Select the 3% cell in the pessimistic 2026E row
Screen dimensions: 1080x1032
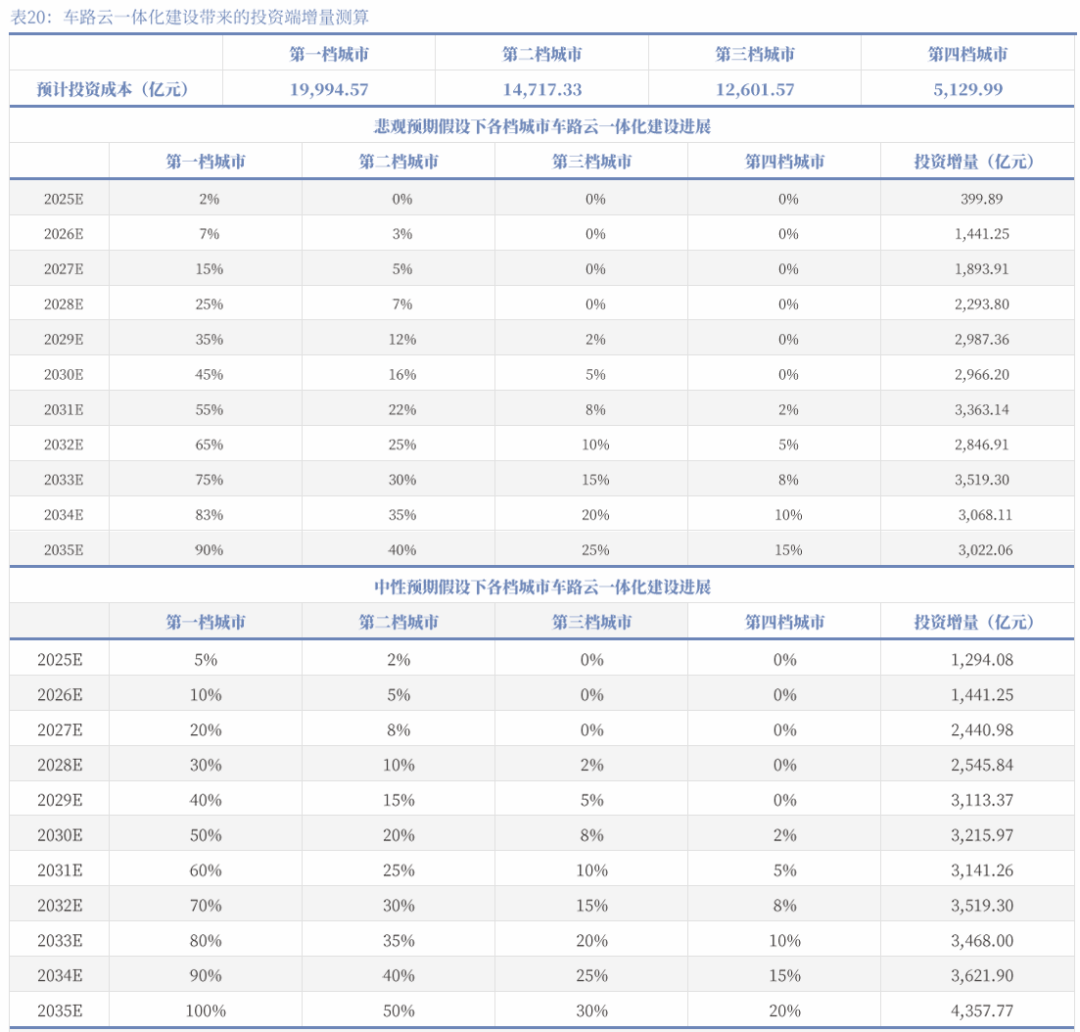pos(402,234)
